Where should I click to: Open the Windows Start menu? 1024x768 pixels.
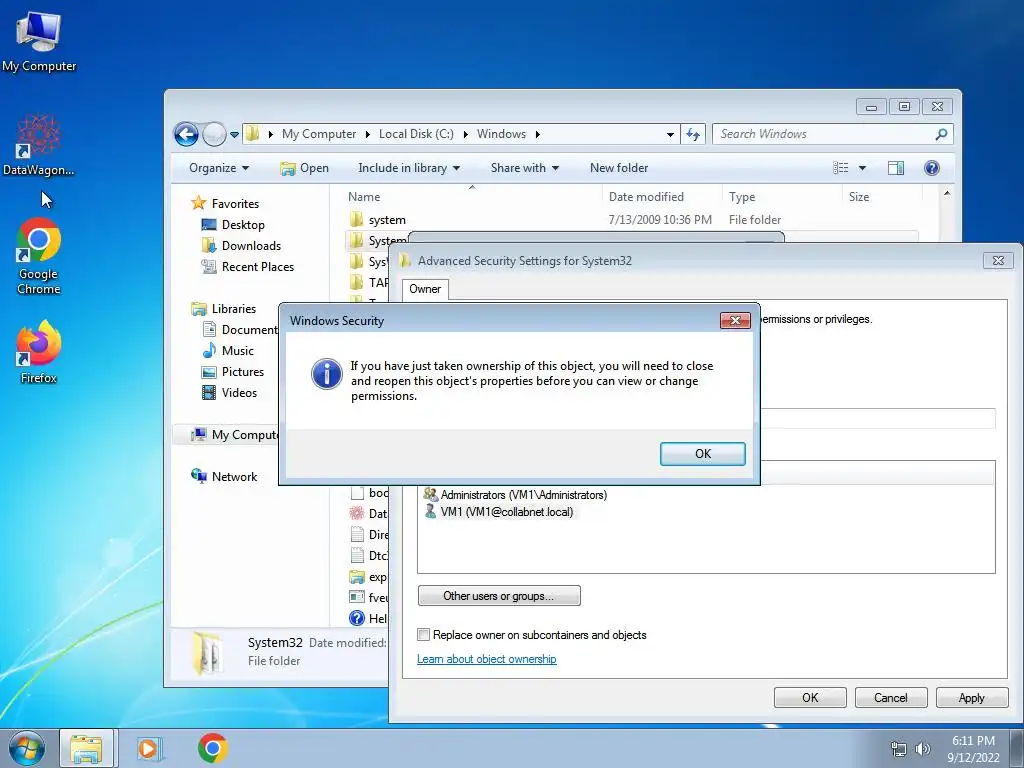27,748
